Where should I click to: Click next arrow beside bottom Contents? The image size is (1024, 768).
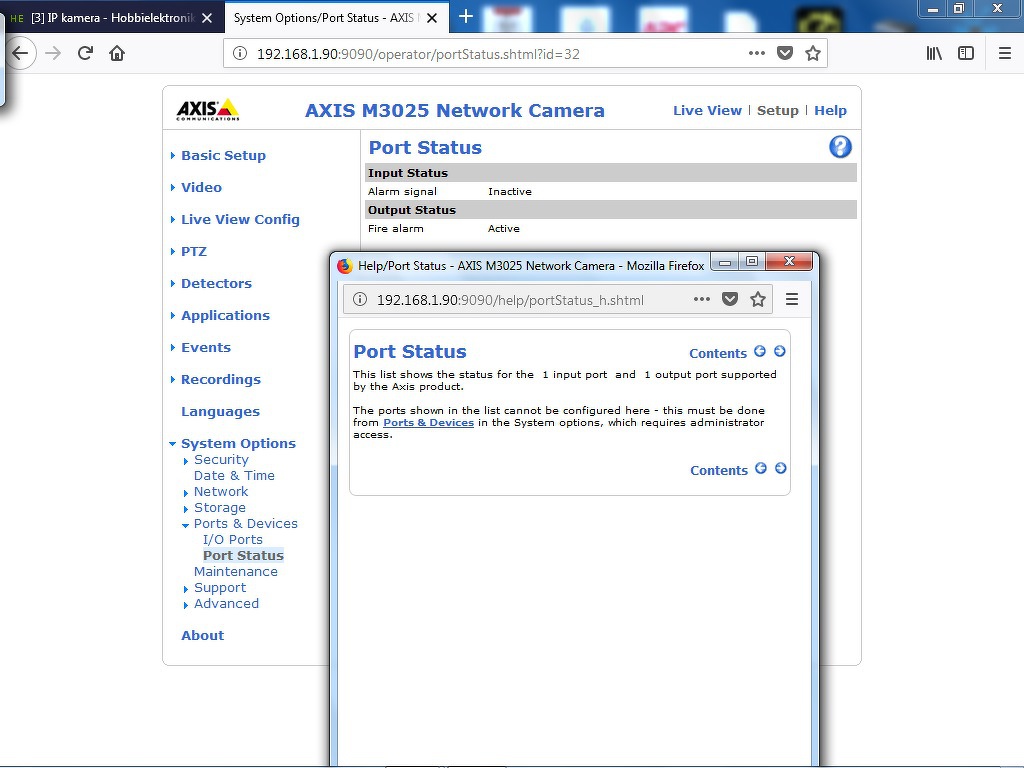tap(780, 468)
